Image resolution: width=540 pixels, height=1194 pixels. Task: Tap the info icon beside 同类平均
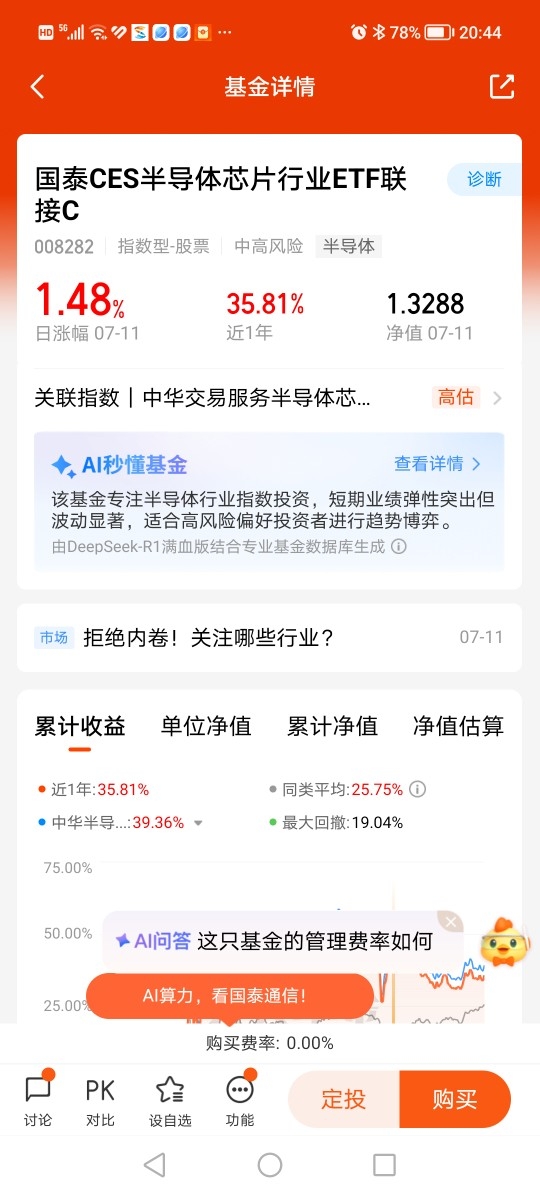(417, 790)
